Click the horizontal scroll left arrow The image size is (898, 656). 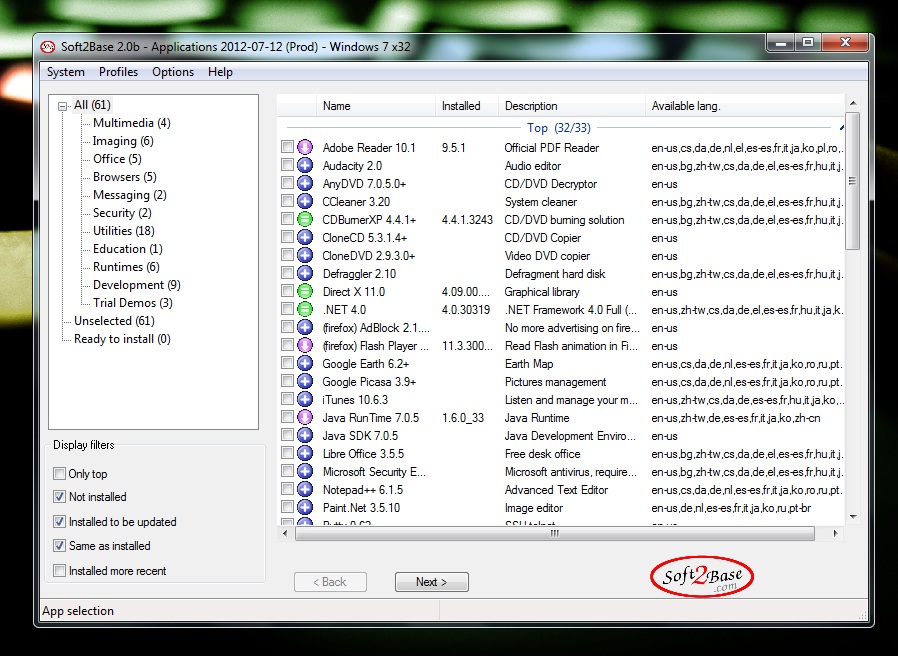click(285, 533)
